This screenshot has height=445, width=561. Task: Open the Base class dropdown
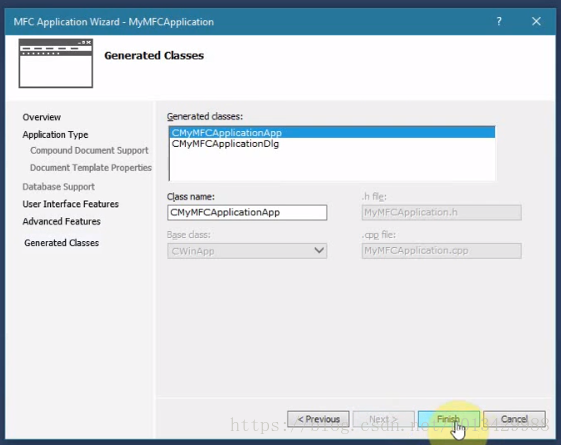click(247, 251)
